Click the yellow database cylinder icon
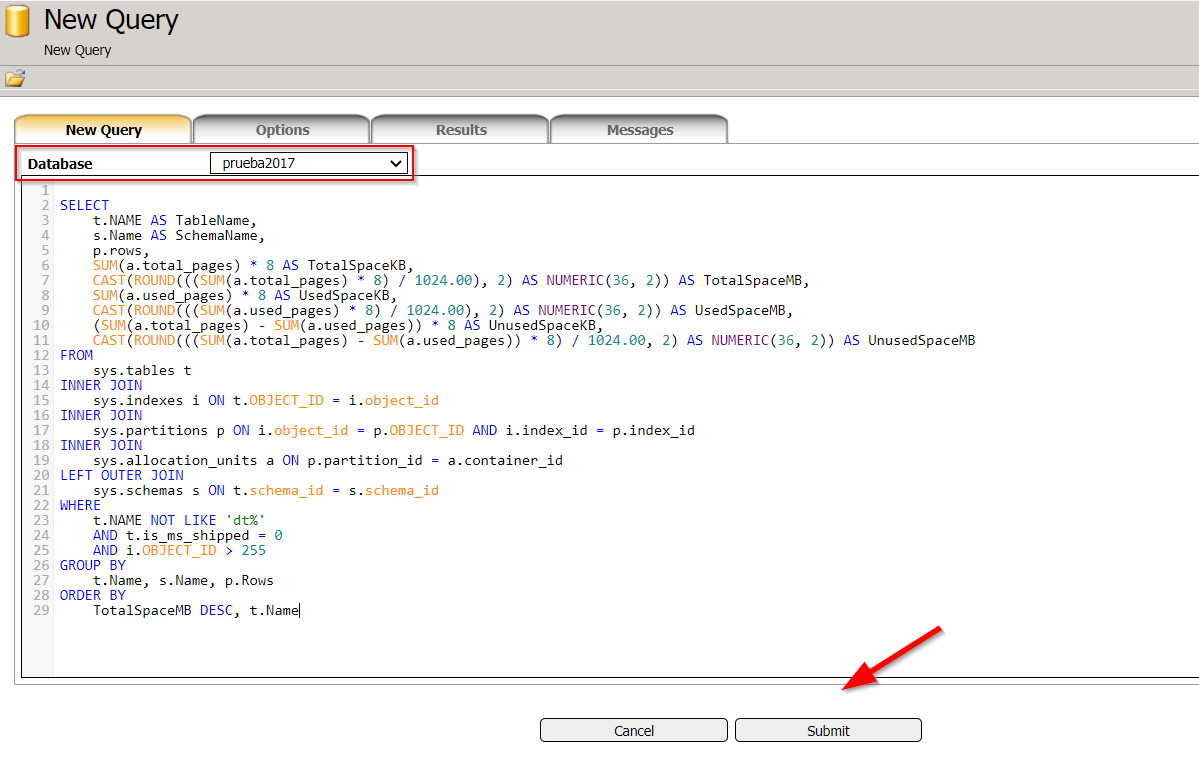This screenshot has height=761, width=1199. 17,21
